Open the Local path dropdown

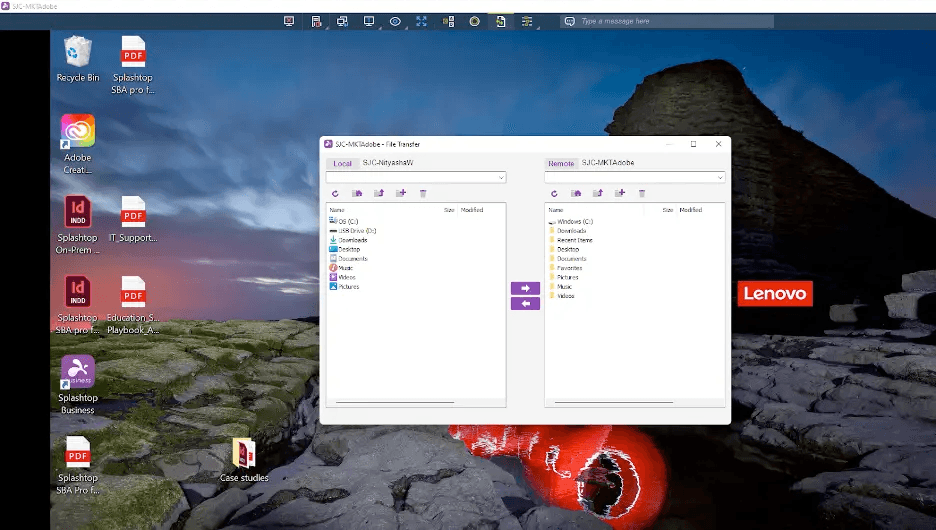pos(501,178)
